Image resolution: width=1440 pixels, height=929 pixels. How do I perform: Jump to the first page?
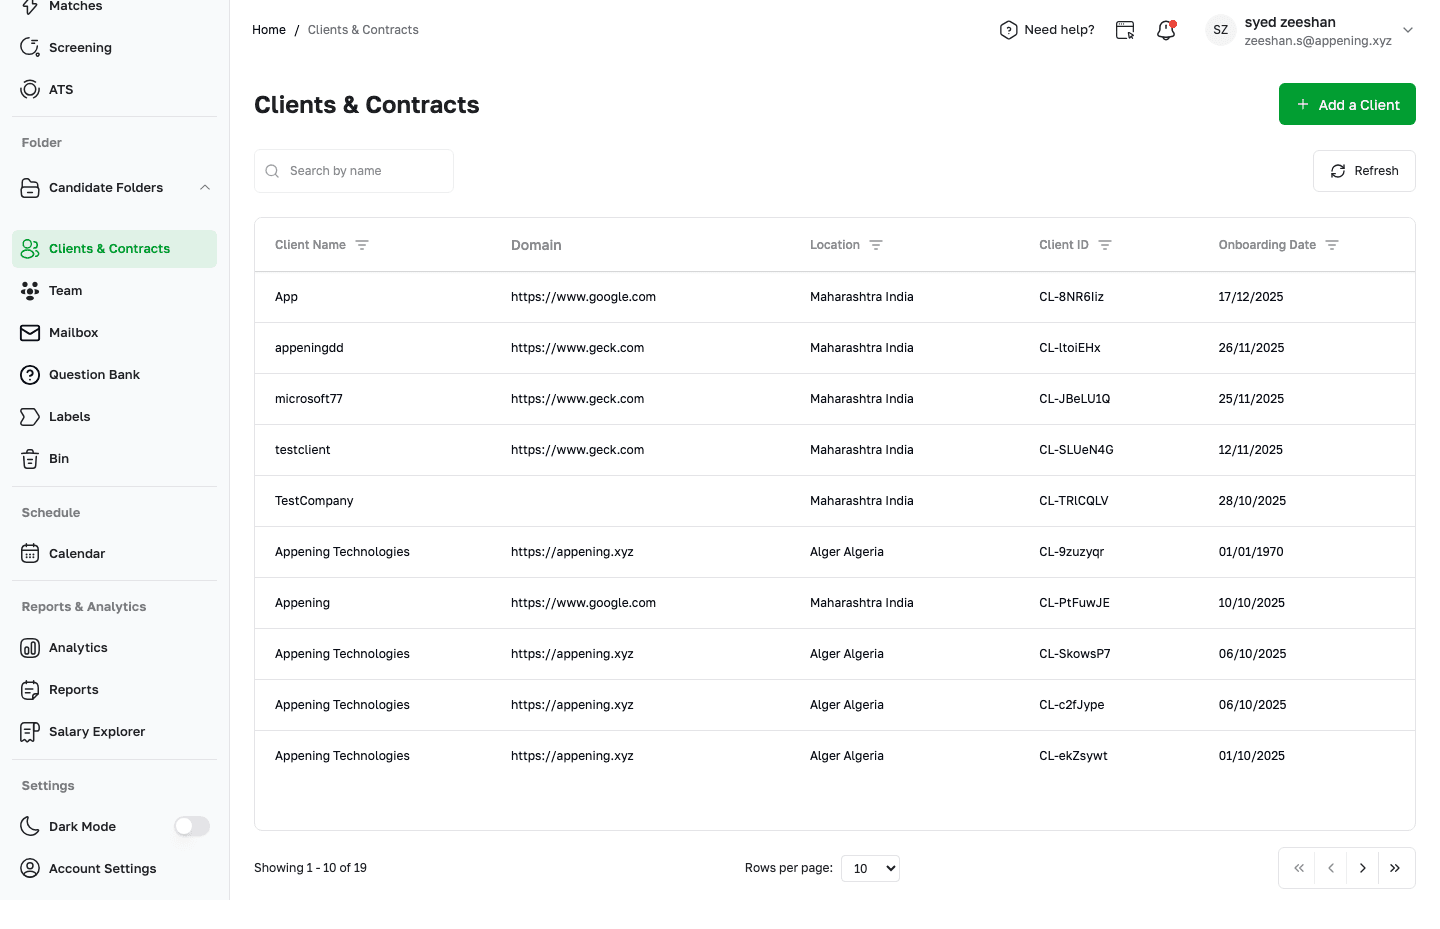pos(1299,868)
